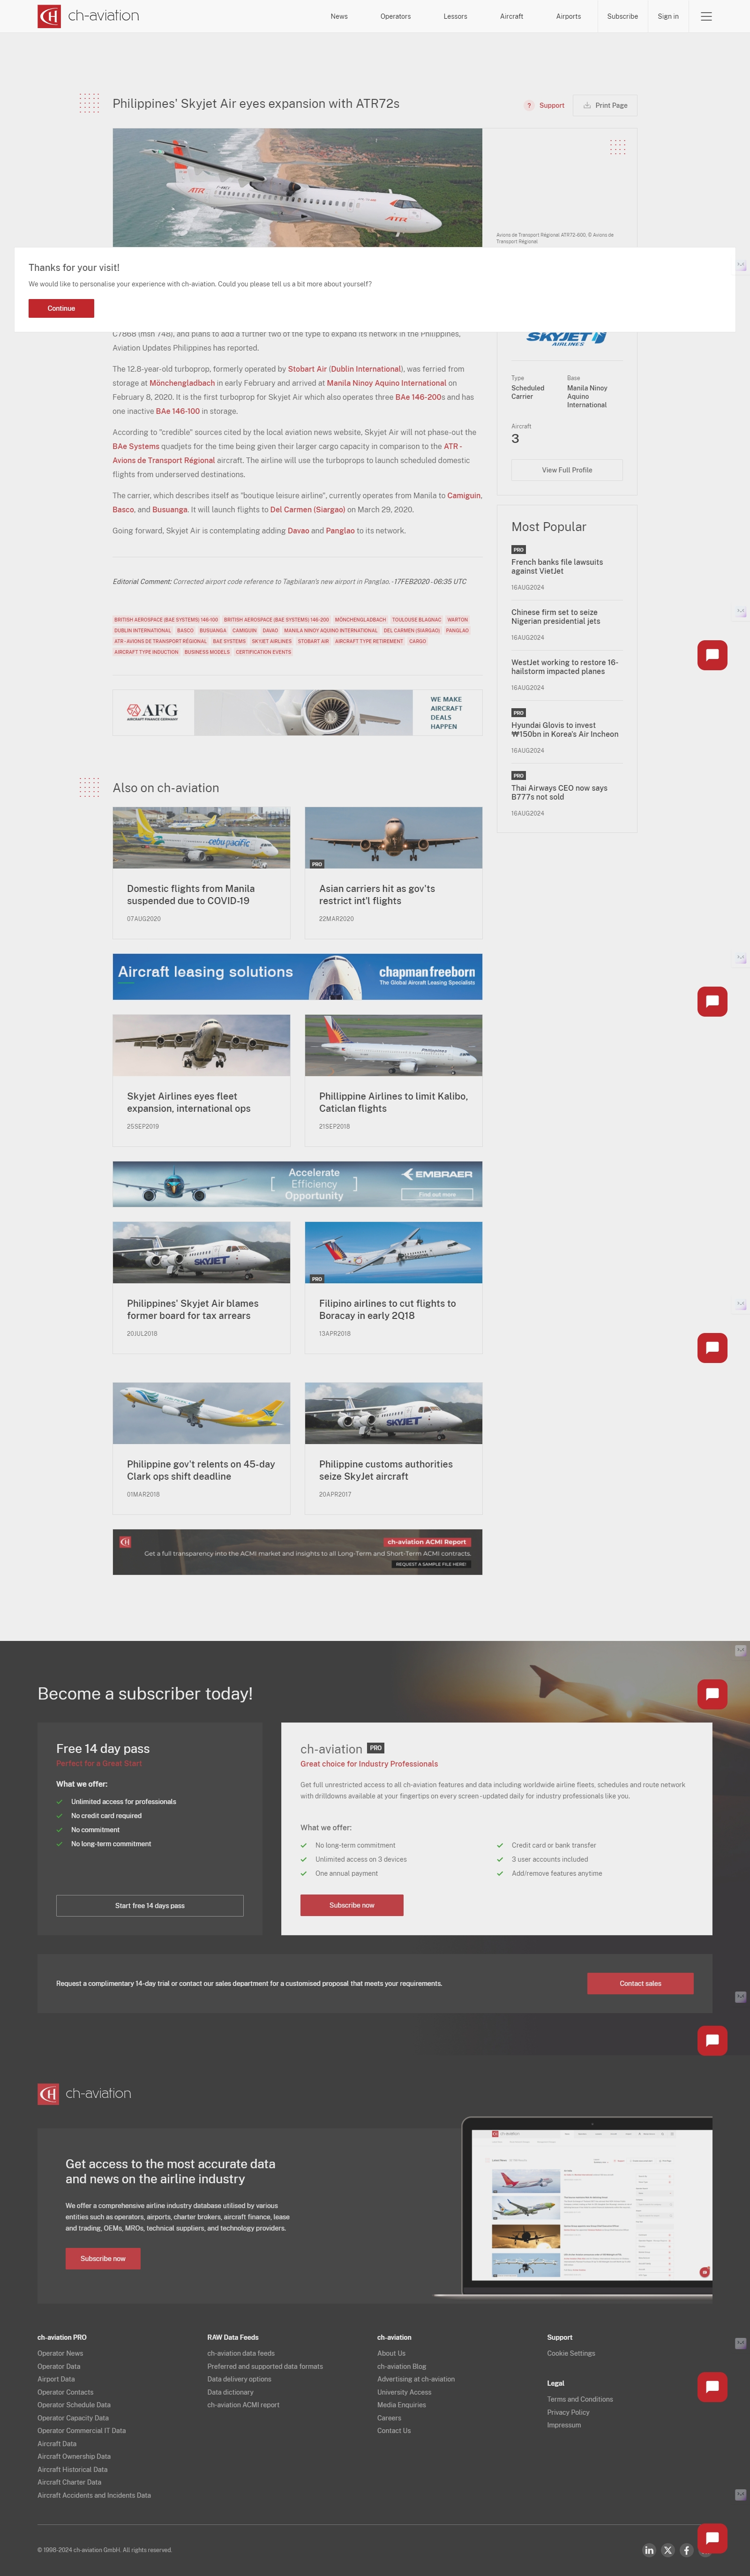
Task: Open the ch-aviation Facebook page
Action: tap(686, 2550)
